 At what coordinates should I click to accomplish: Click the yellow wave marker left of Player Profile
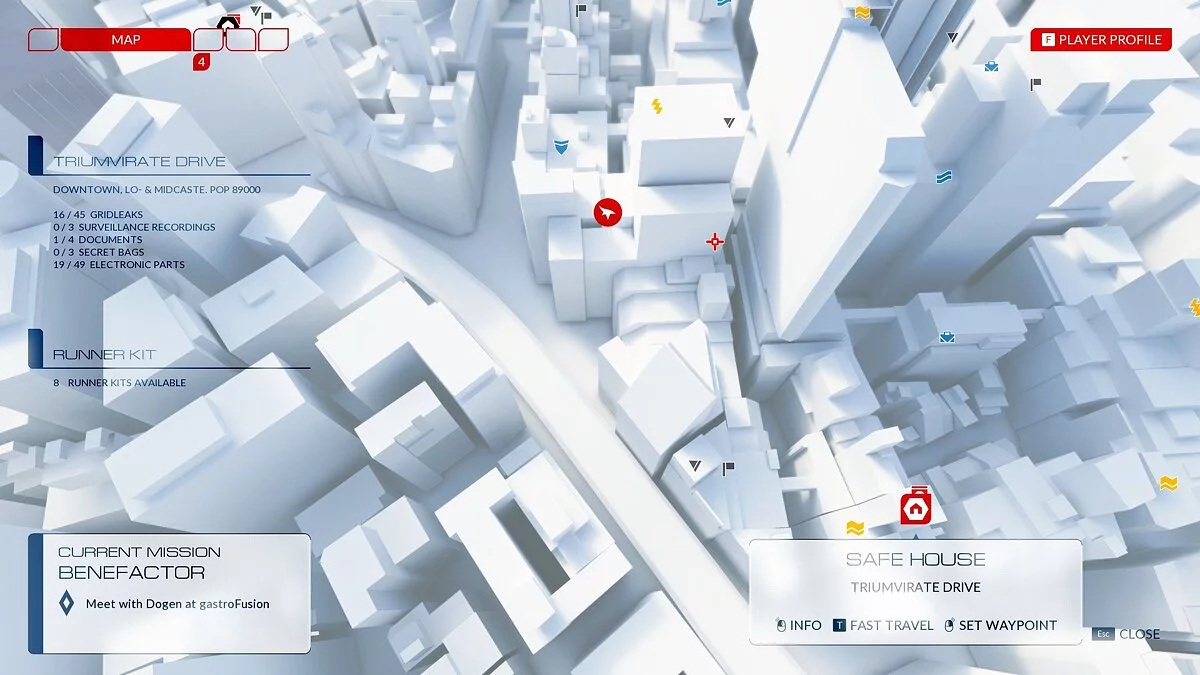click(862, 13)
